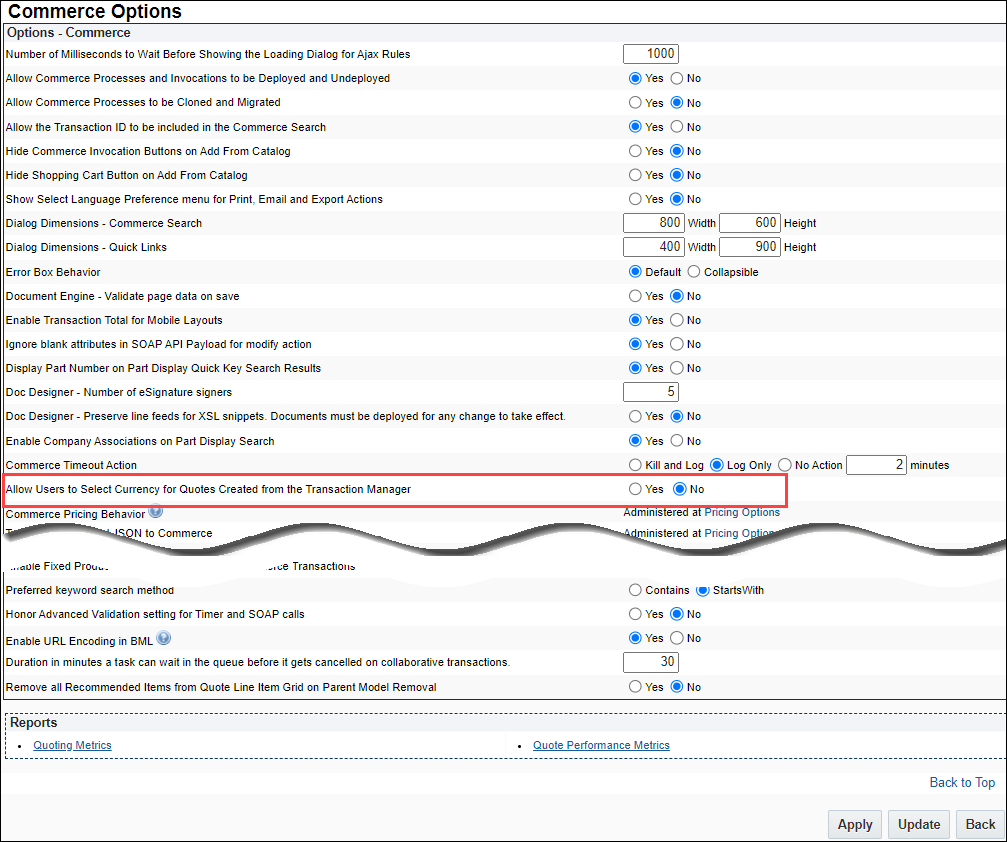Choose No Action for Commerce Timeout
The width and height of the screenshot is (1007, 842).
785,465
